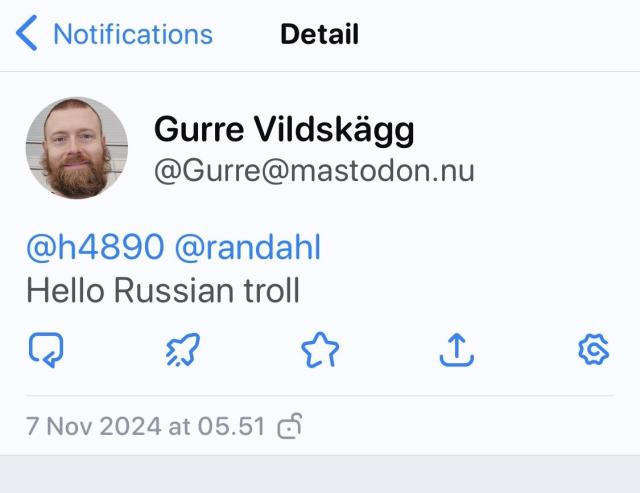Reply to the post via speech bubble icon
This screenshot has width=640, height=493.
pyautogui.click(x=46, y=350)
